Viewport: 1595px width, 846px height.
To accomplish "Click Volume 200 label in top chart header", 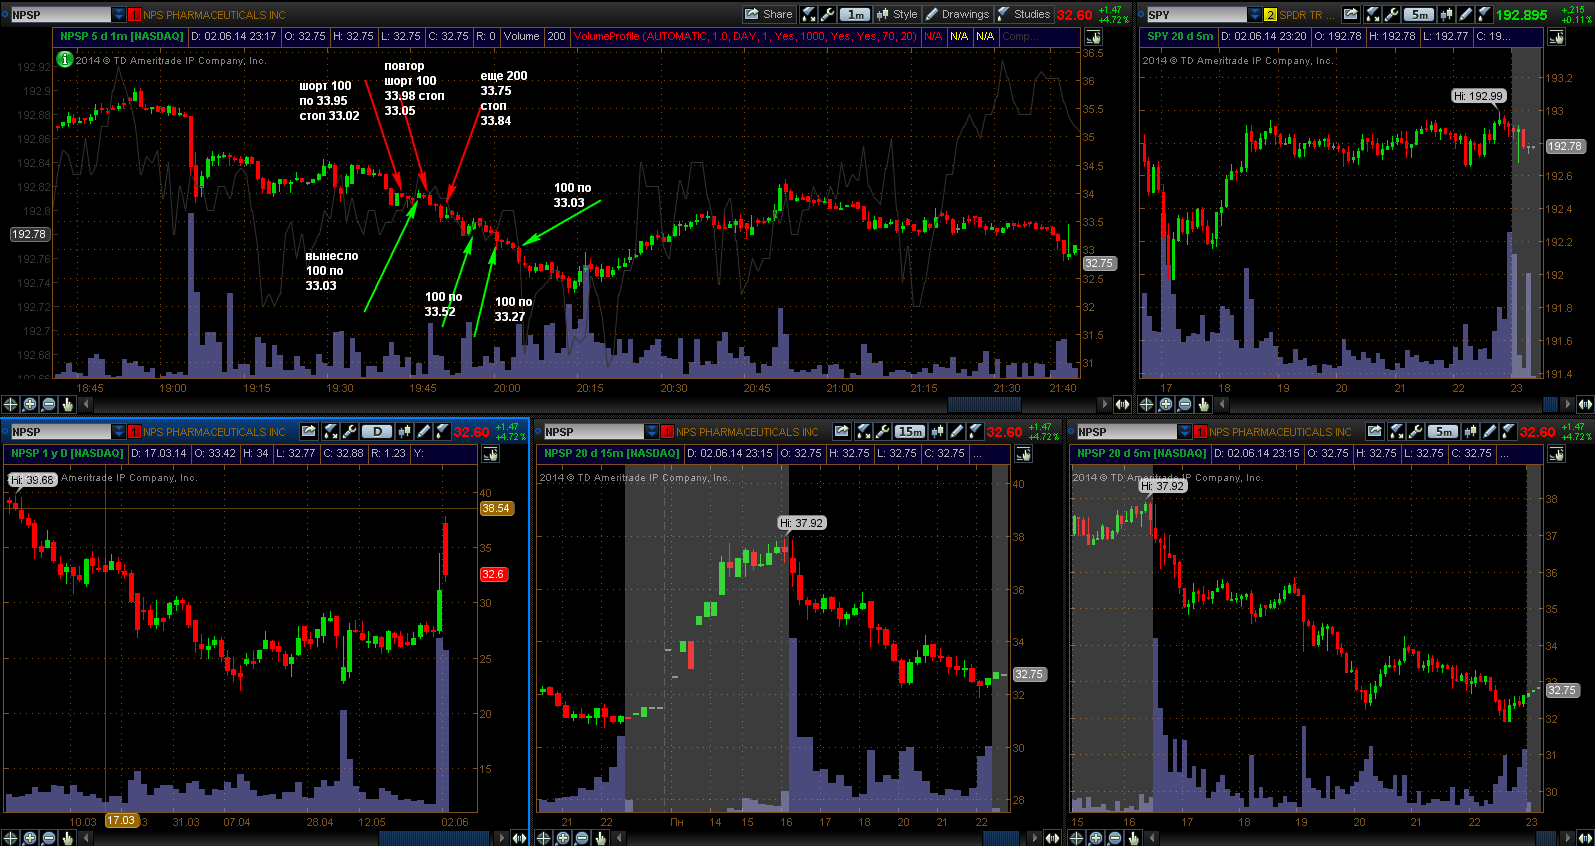I will point(534,36).
